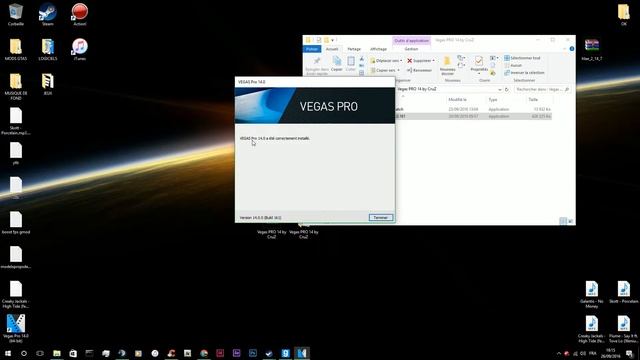This screenshot has width=640, height=360.
Task: Click the clock and date in taskbar
Action: 611,353
